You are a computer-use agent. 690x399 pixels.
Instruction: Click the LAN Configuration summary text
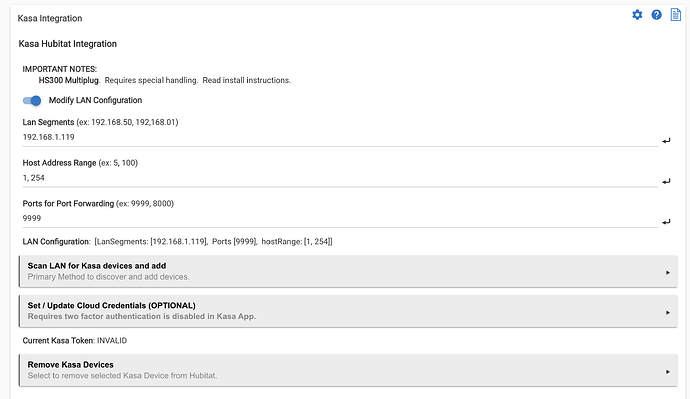177,242
